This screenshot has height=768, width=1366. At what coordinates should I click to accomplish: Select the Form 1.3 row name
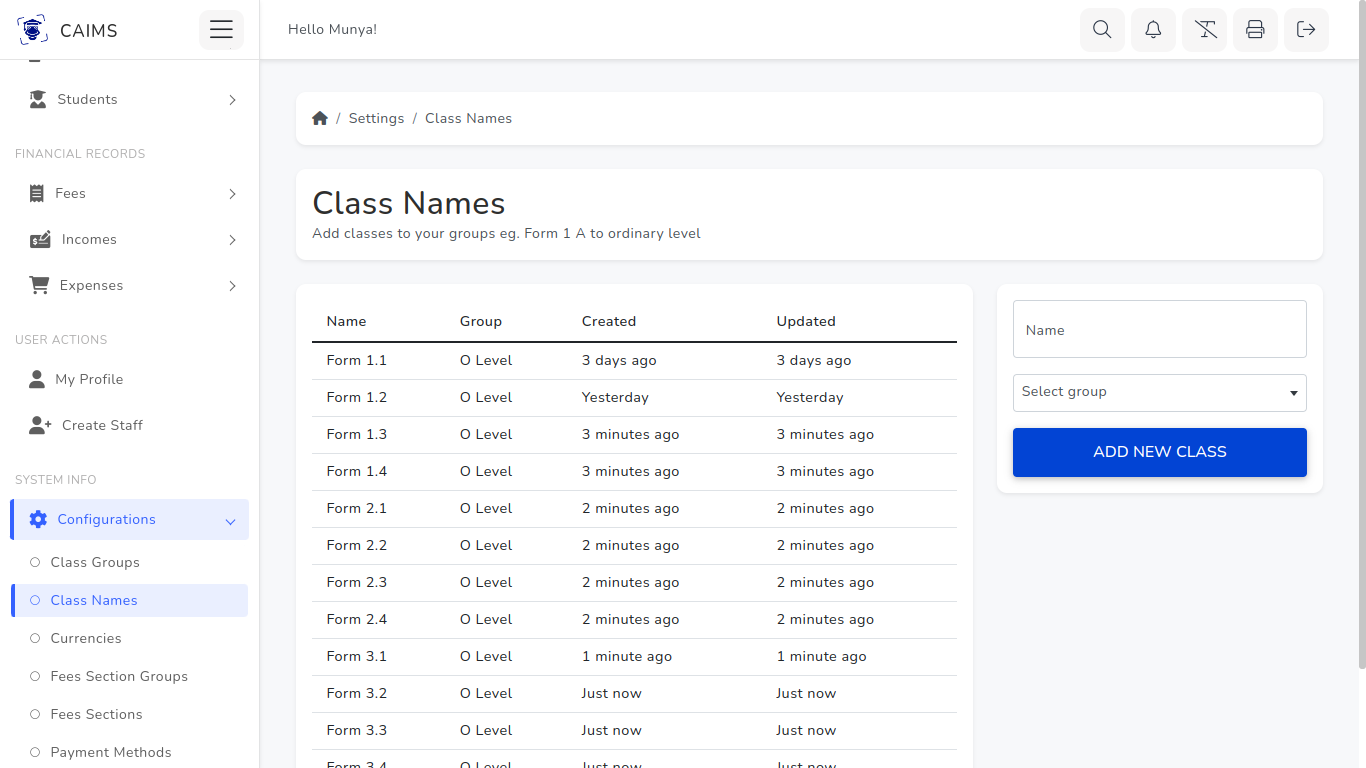(x=356, y=434)
